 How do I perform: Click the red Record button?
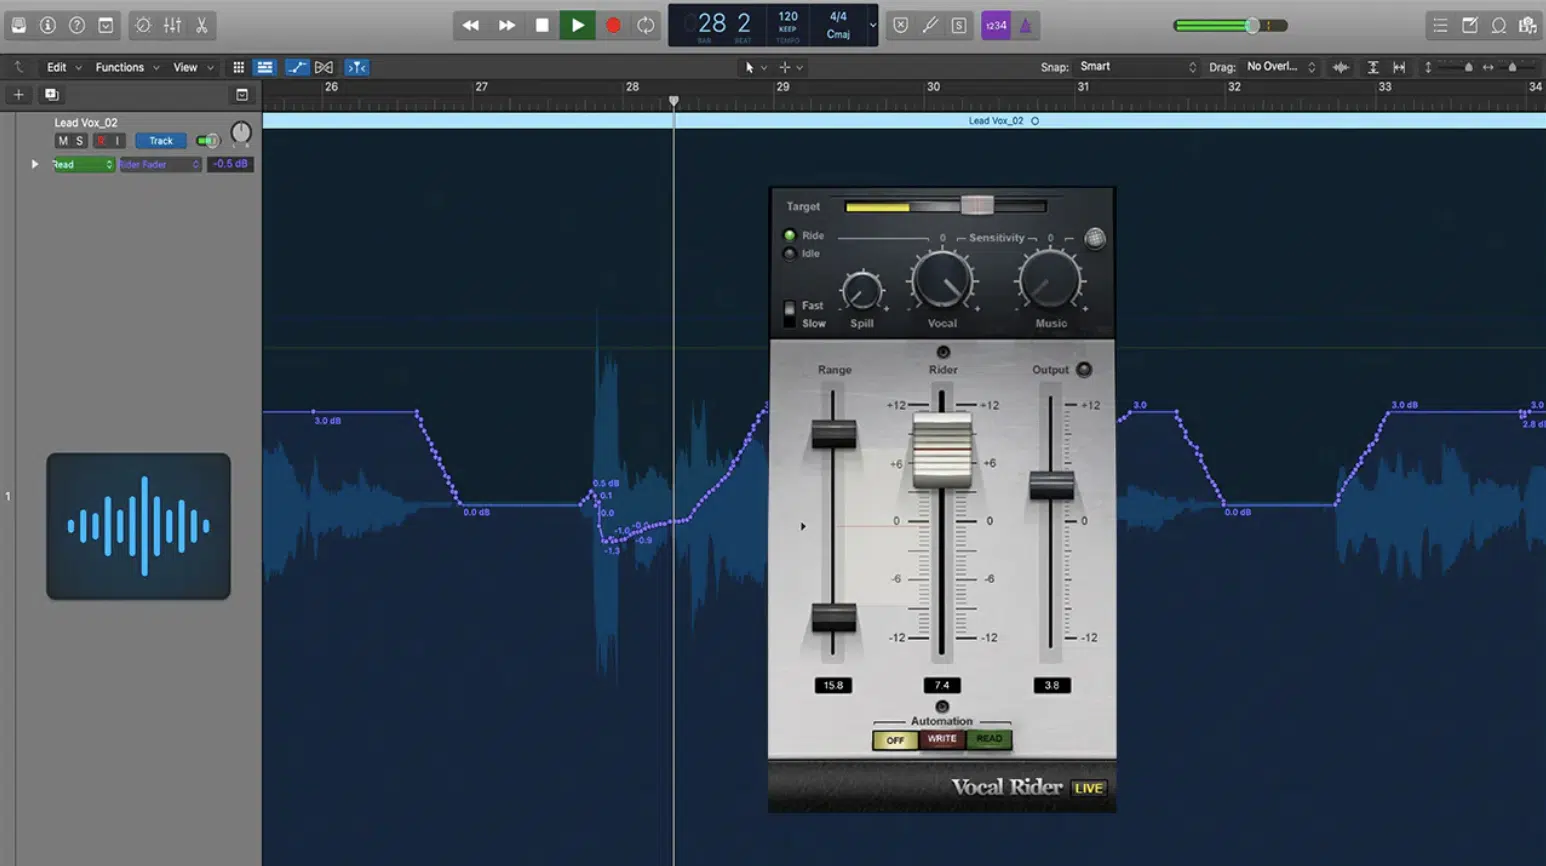point(613,25)
